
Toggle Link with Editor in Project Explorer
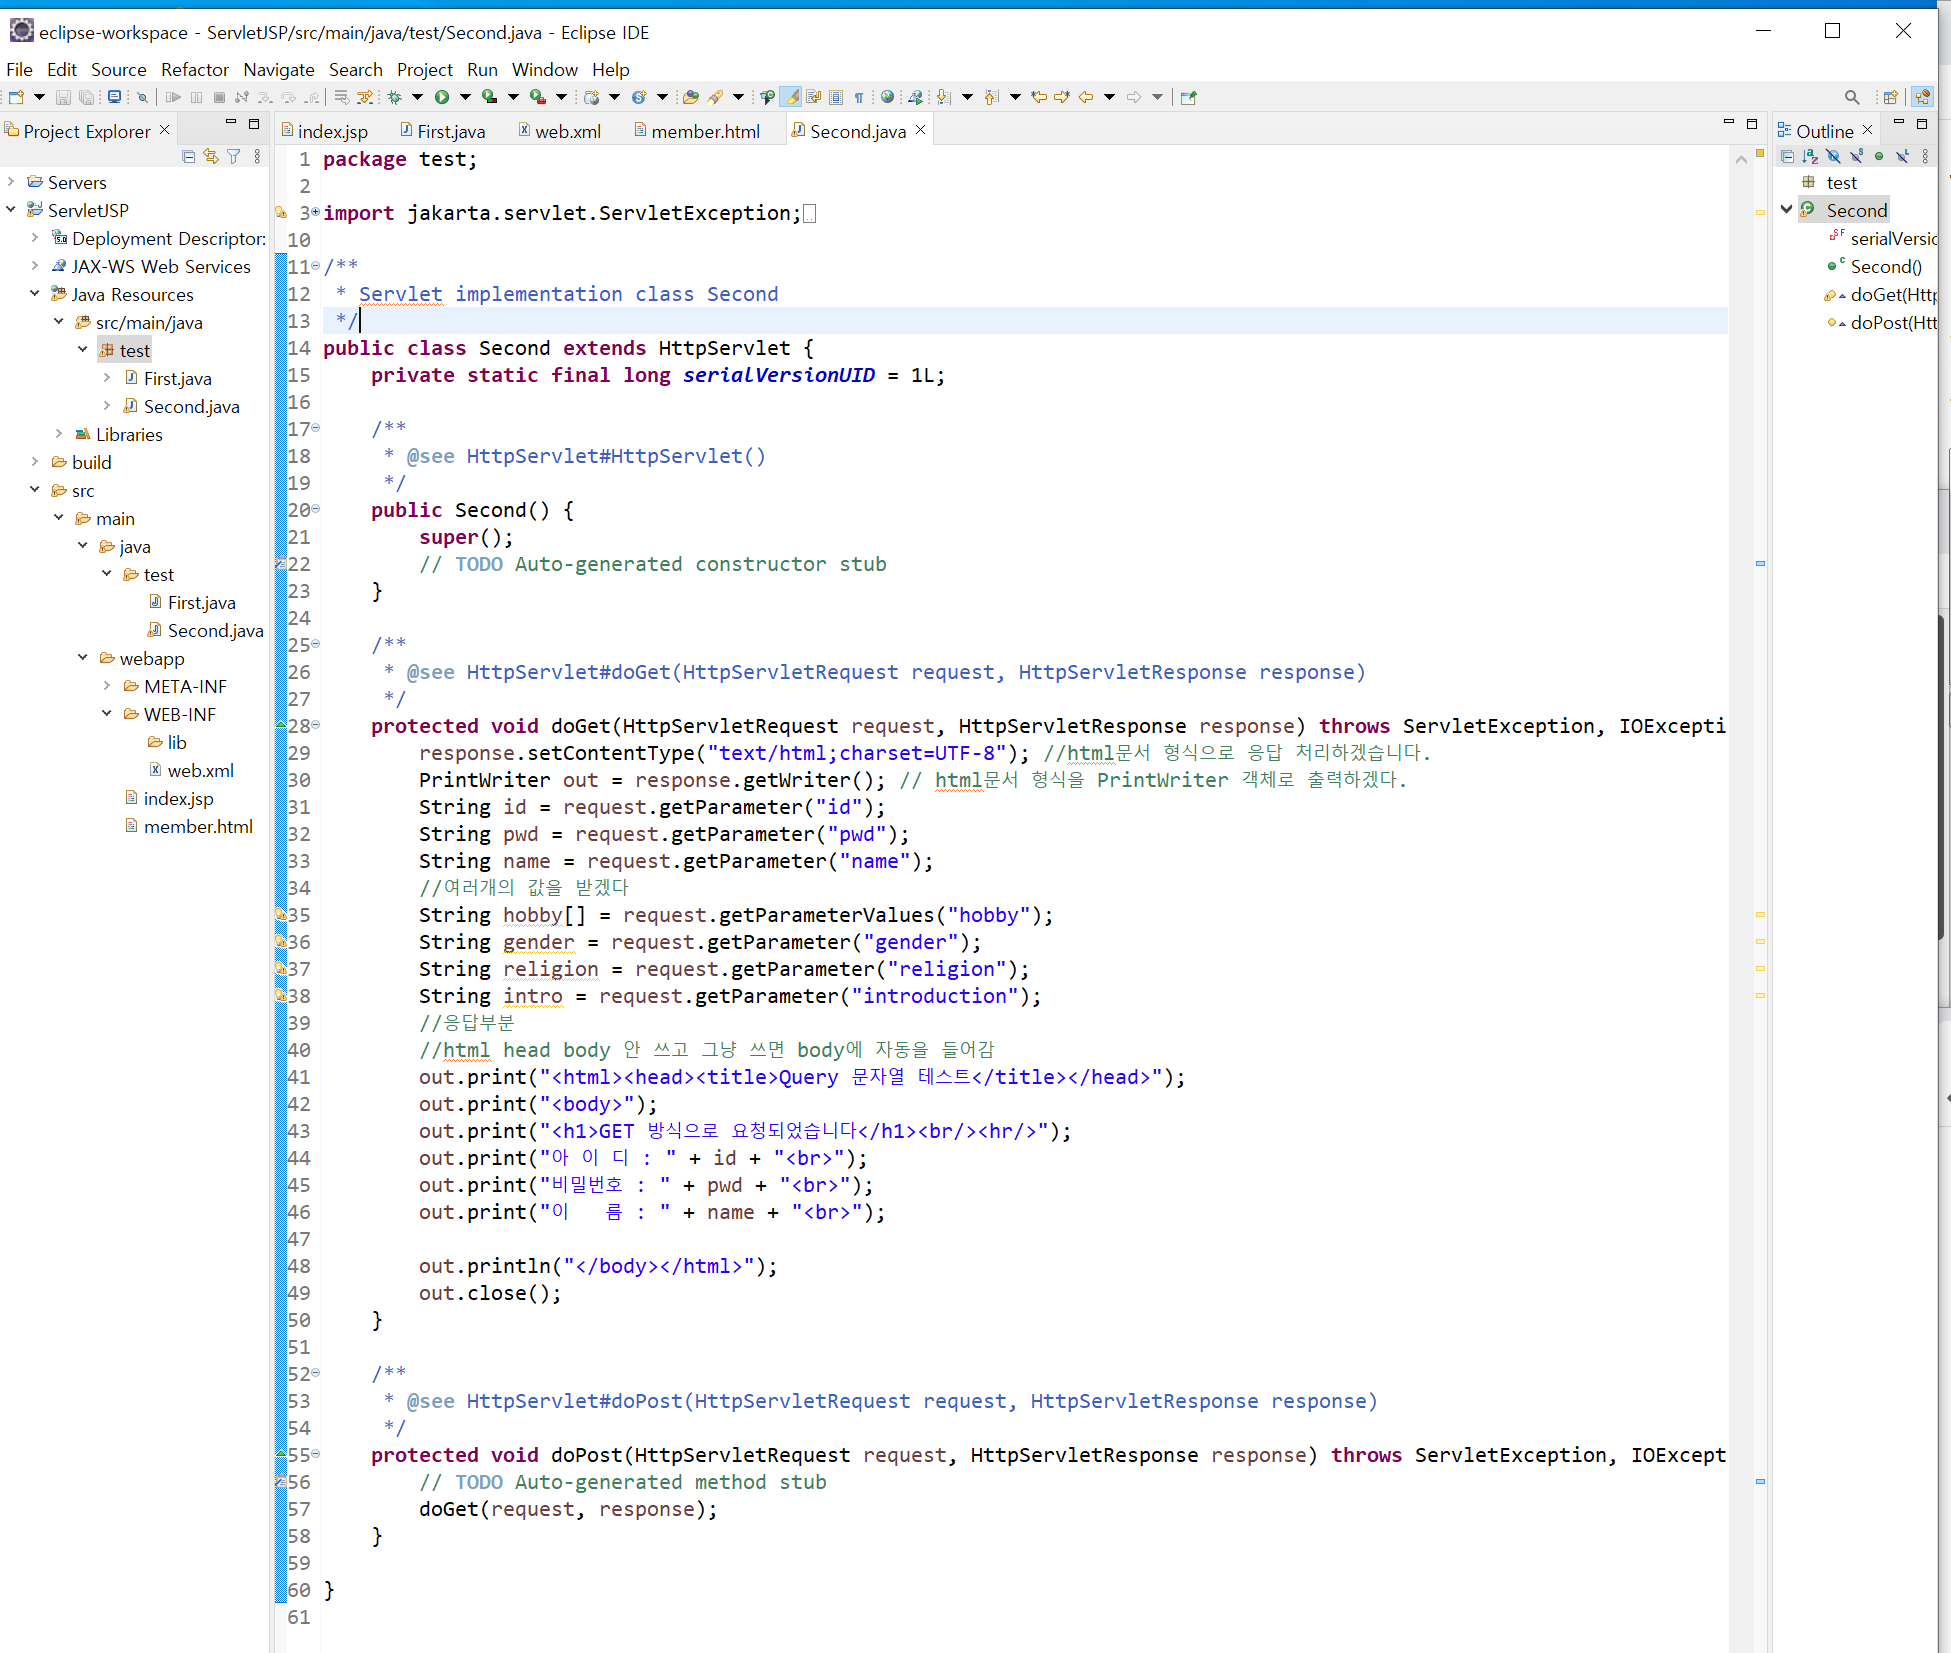211,156
